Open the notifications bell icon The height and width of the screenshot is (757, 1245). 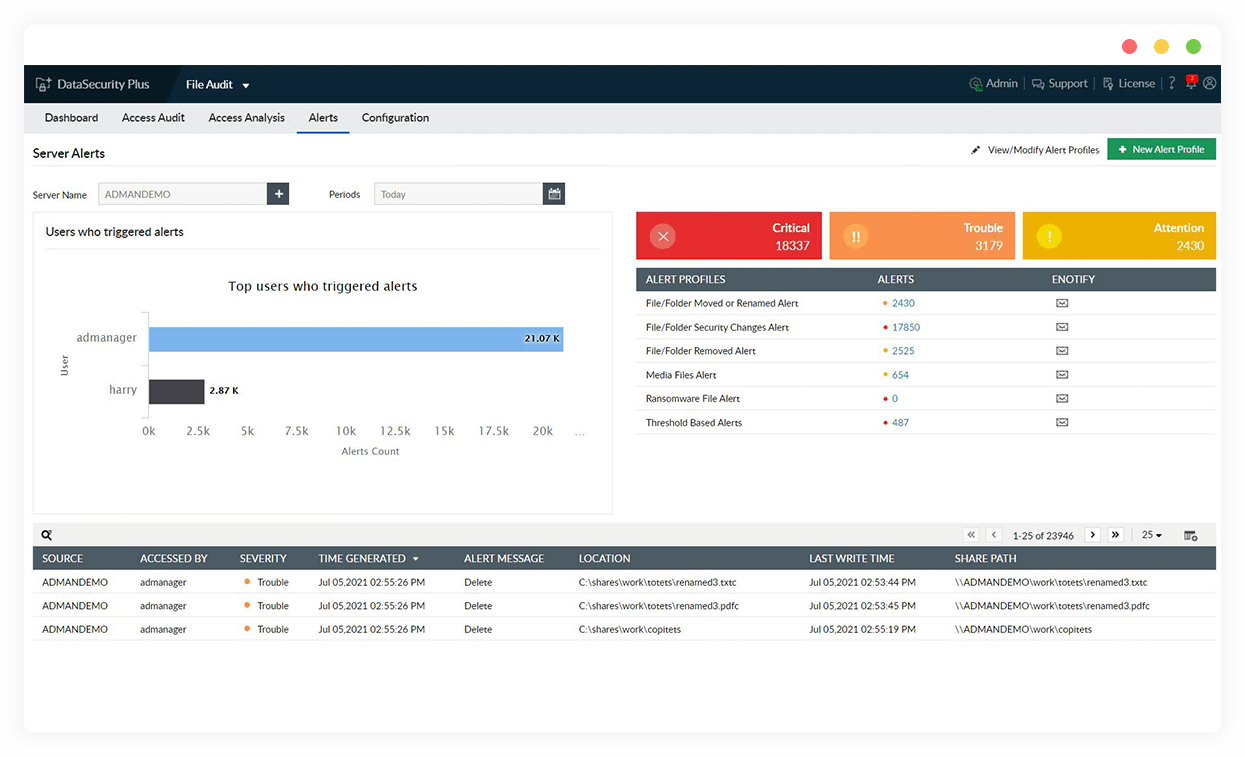(1191, 83)
